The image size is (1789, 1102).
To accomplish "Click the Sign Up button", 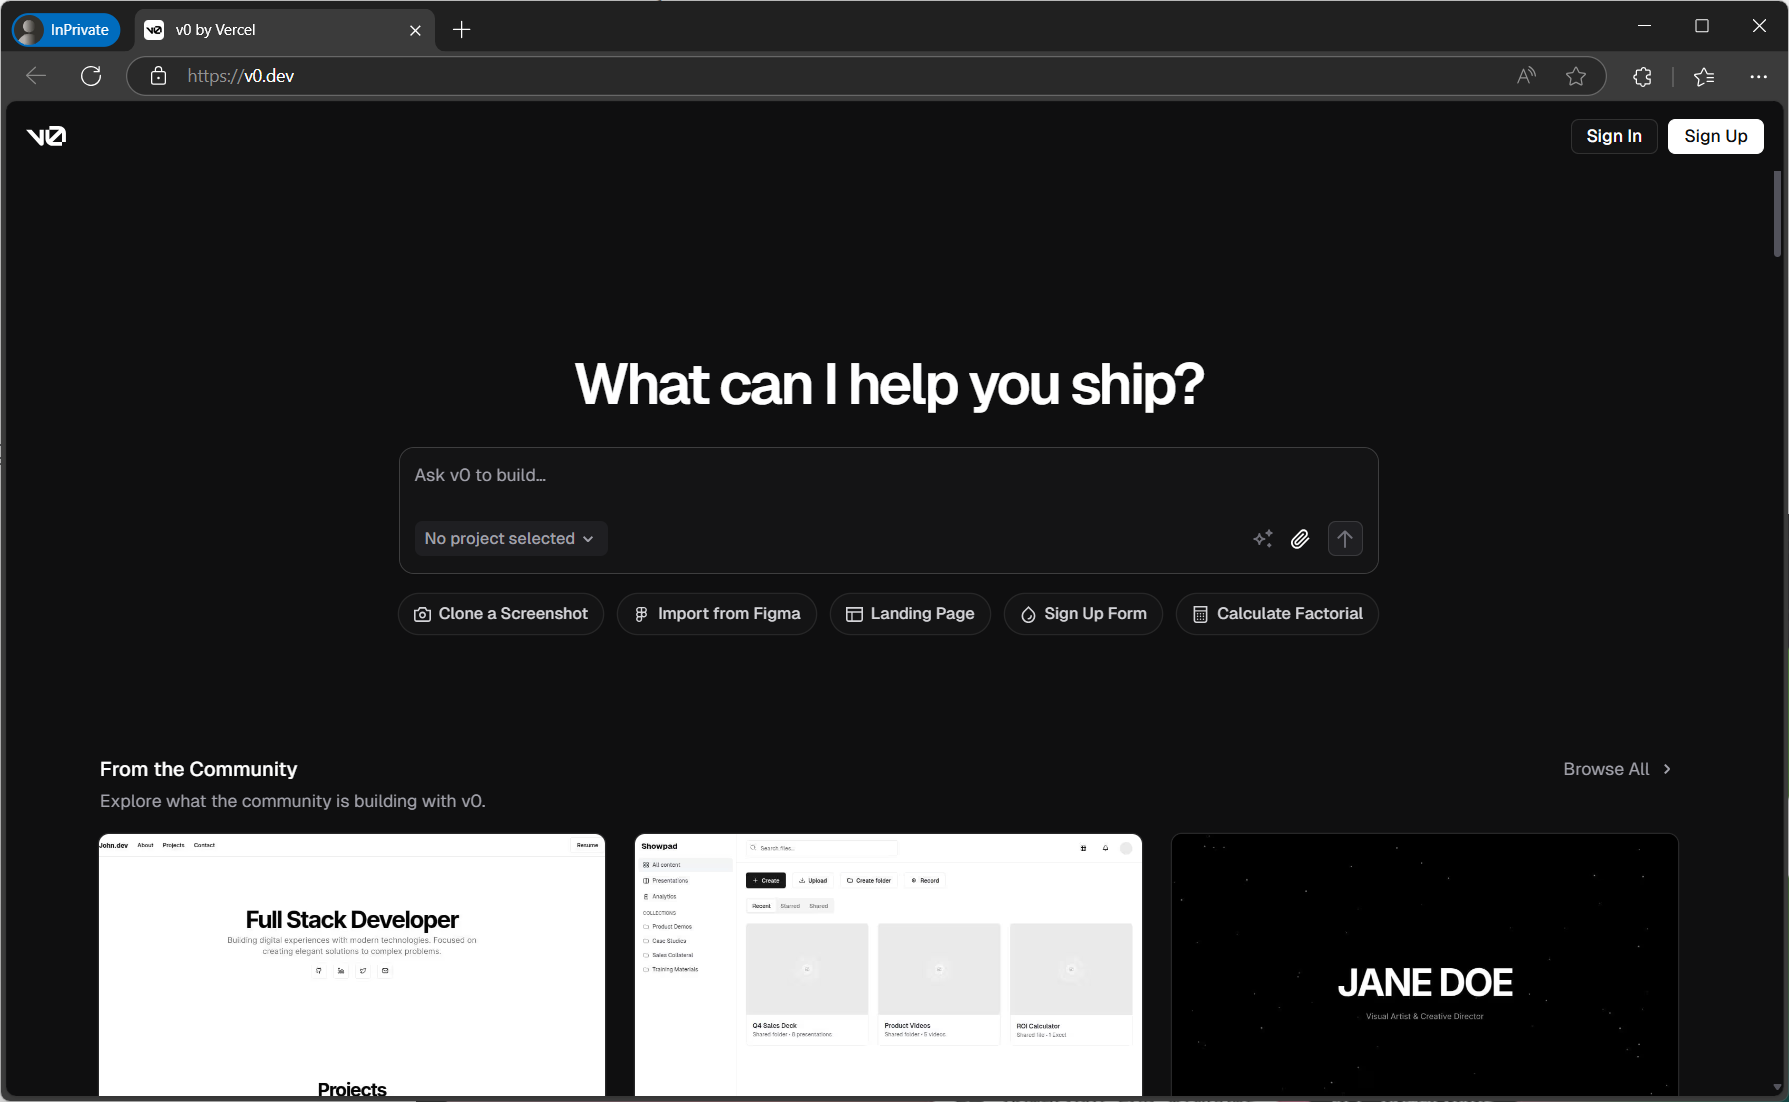I will coord(1715,136).
